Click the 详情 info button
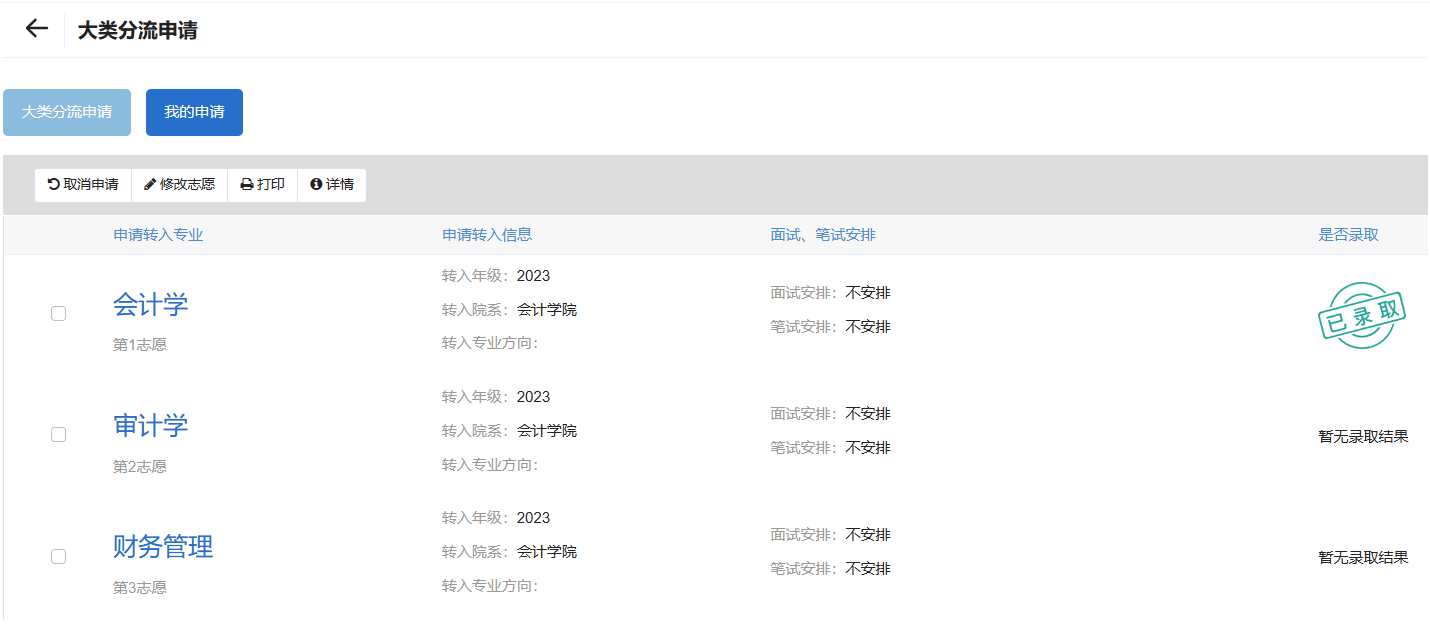1430x627 pixels. (x=332, y=185)
